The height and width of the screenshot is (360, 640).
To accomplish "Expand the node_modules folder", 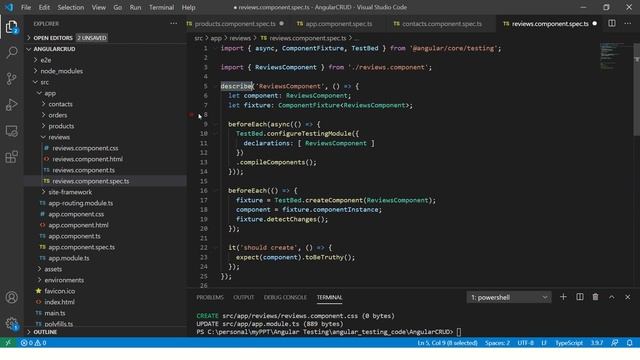I will point(105,71).
